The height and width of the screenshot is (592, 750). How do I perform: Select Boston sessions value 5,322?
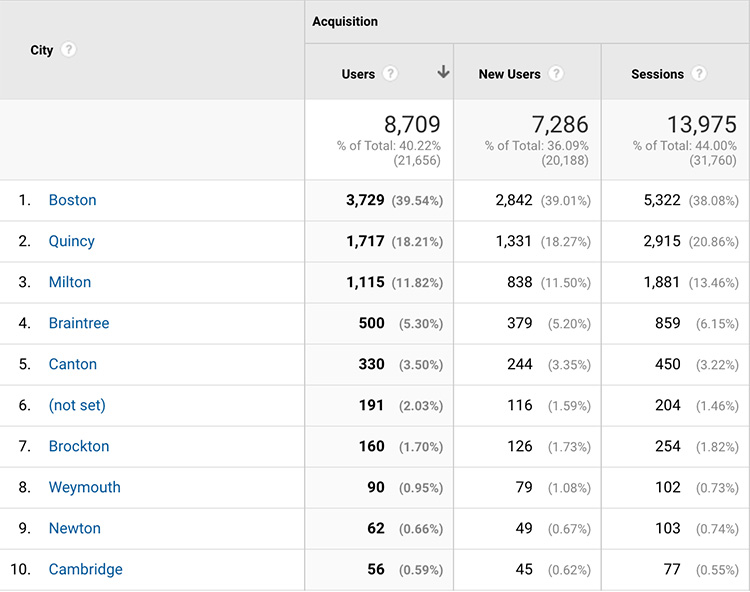click(662, 200)
